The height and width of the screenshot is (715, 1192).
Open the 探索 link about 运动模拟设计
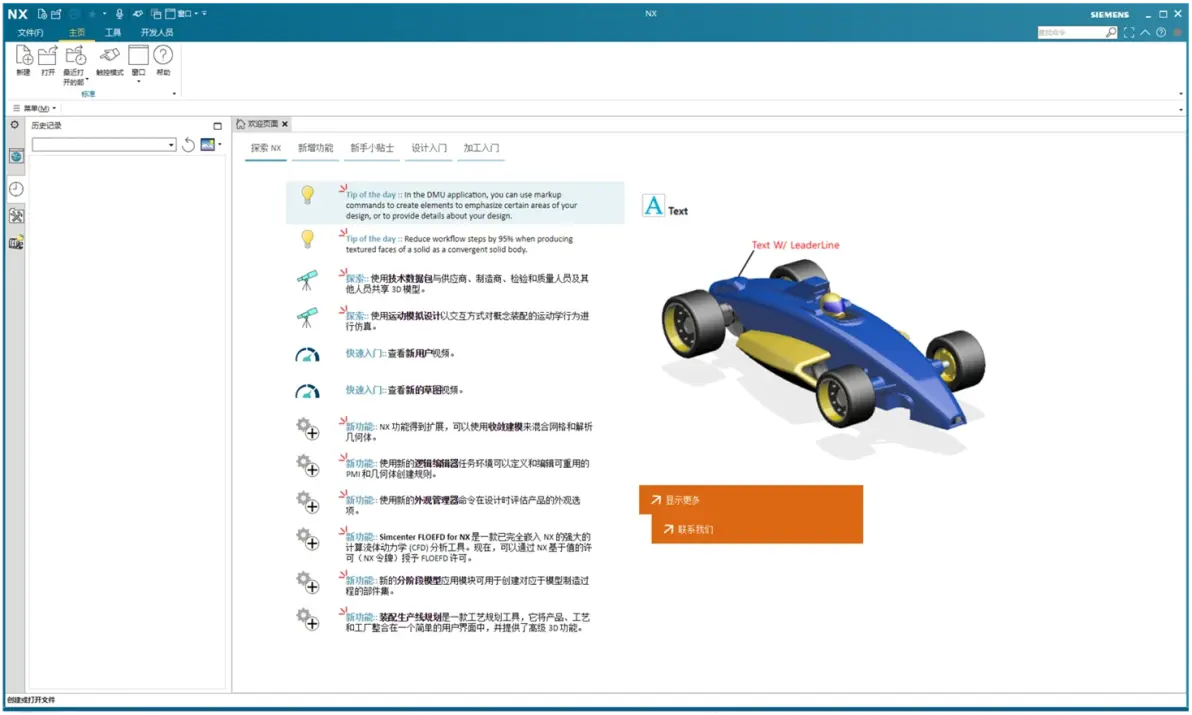pos(468,321)
